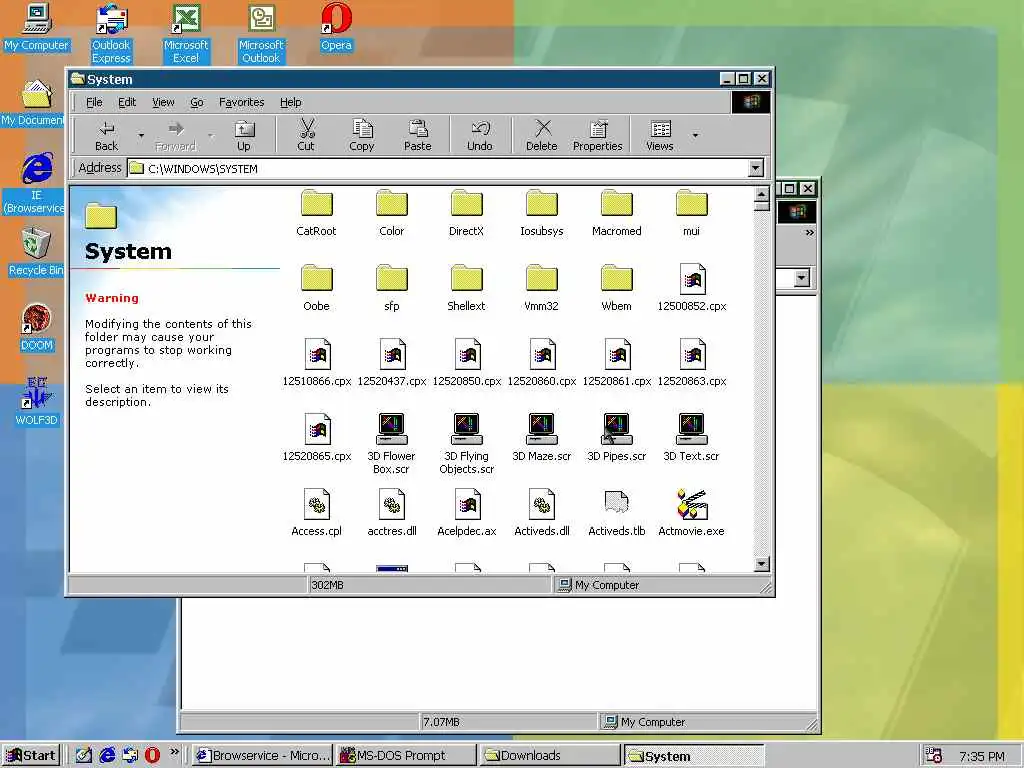Select the sfp folder
This screenshot has height=768, width=1024.
[x=391, y=288]
